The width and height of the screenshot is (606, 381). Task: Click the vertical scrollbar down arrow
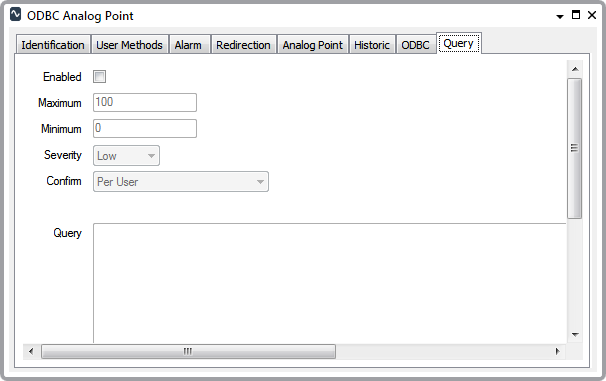[x=575, y=335]
